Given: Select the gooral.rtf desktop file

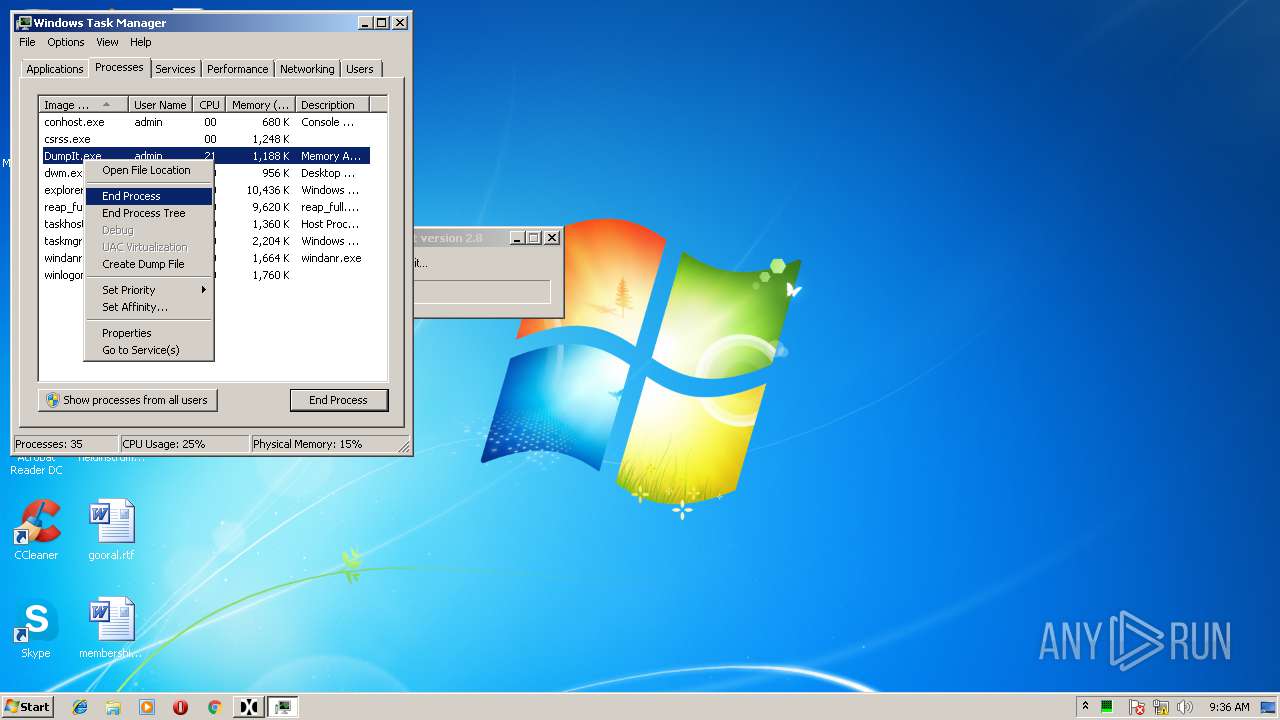Looking at the screenshot, I should pos(111,531).
